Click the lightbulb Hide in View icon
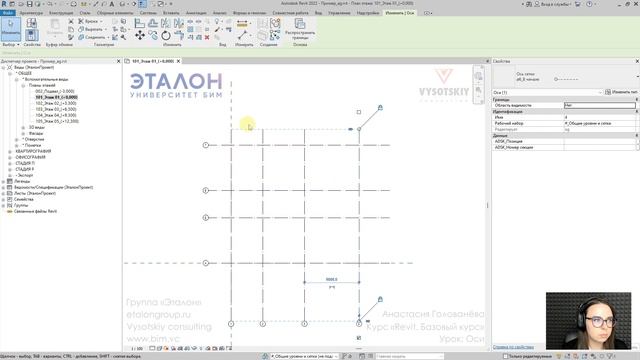The height and width of the screenshot is (360, 640). [217, 21]
